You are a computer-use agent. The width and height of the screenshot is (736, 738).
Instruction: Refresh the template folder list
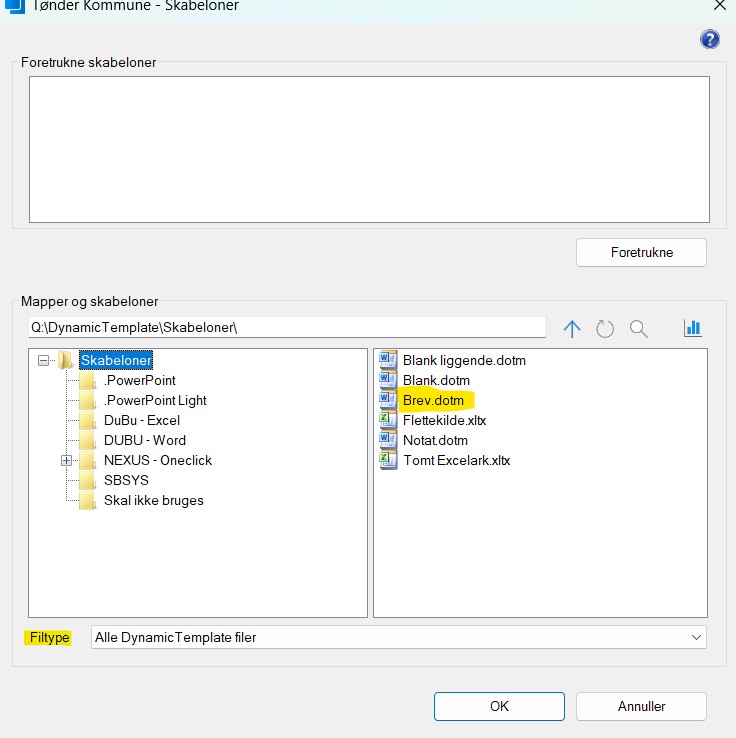tap(605, 329)
